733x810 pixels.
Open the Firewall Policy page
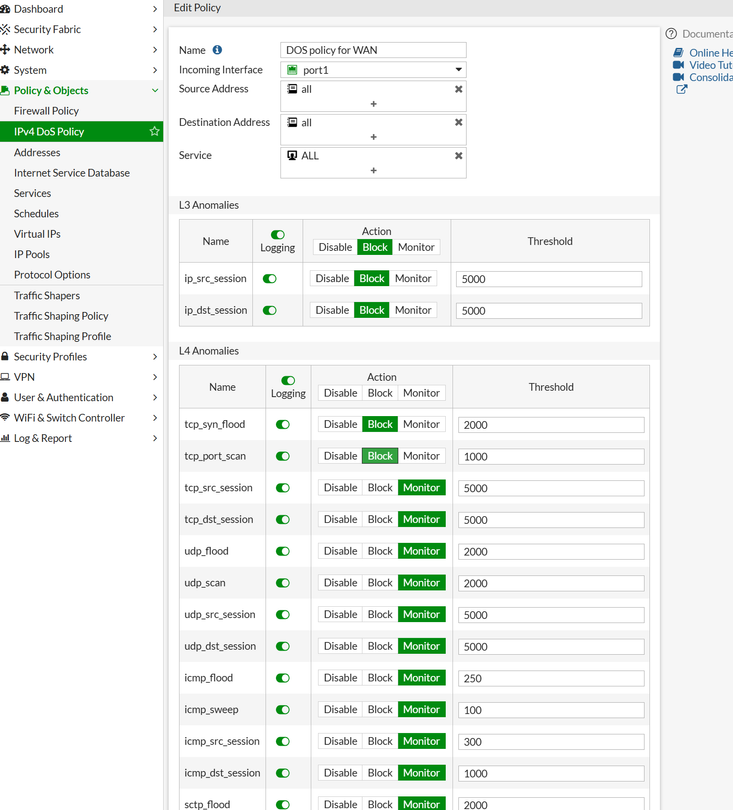coord(46,111)
